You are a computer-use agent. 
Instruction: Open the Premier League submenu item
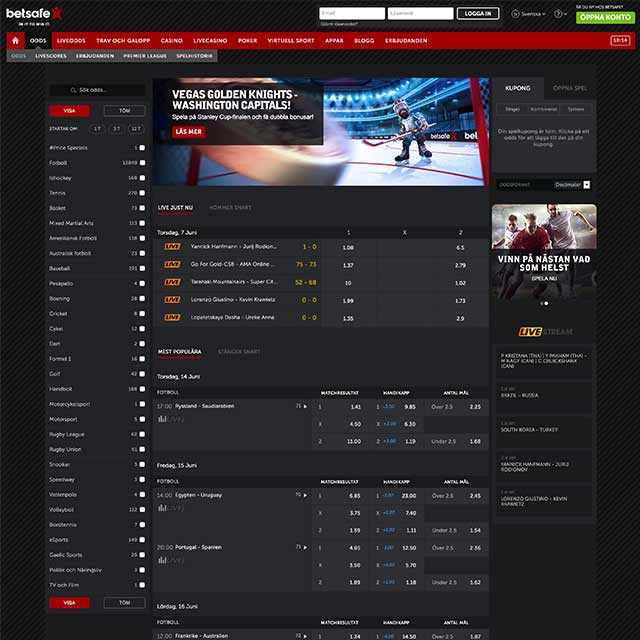tap(145, 56)
